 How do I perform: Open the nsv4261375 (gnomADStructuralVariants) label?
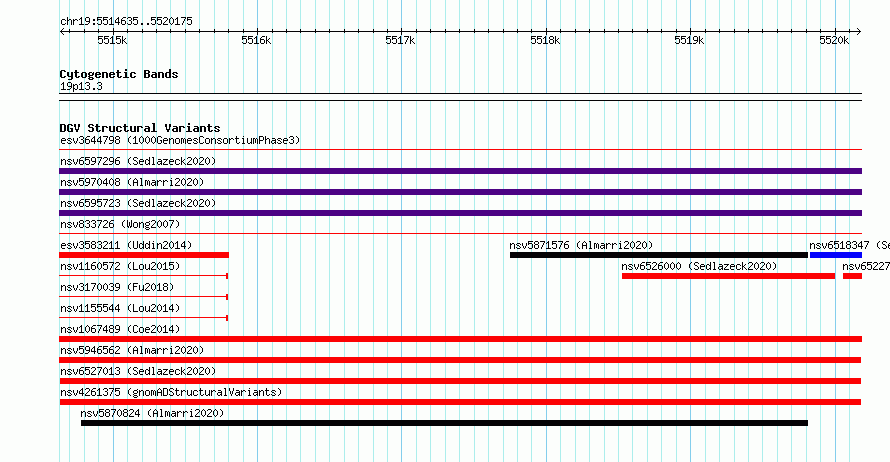[x=171, y=392]
